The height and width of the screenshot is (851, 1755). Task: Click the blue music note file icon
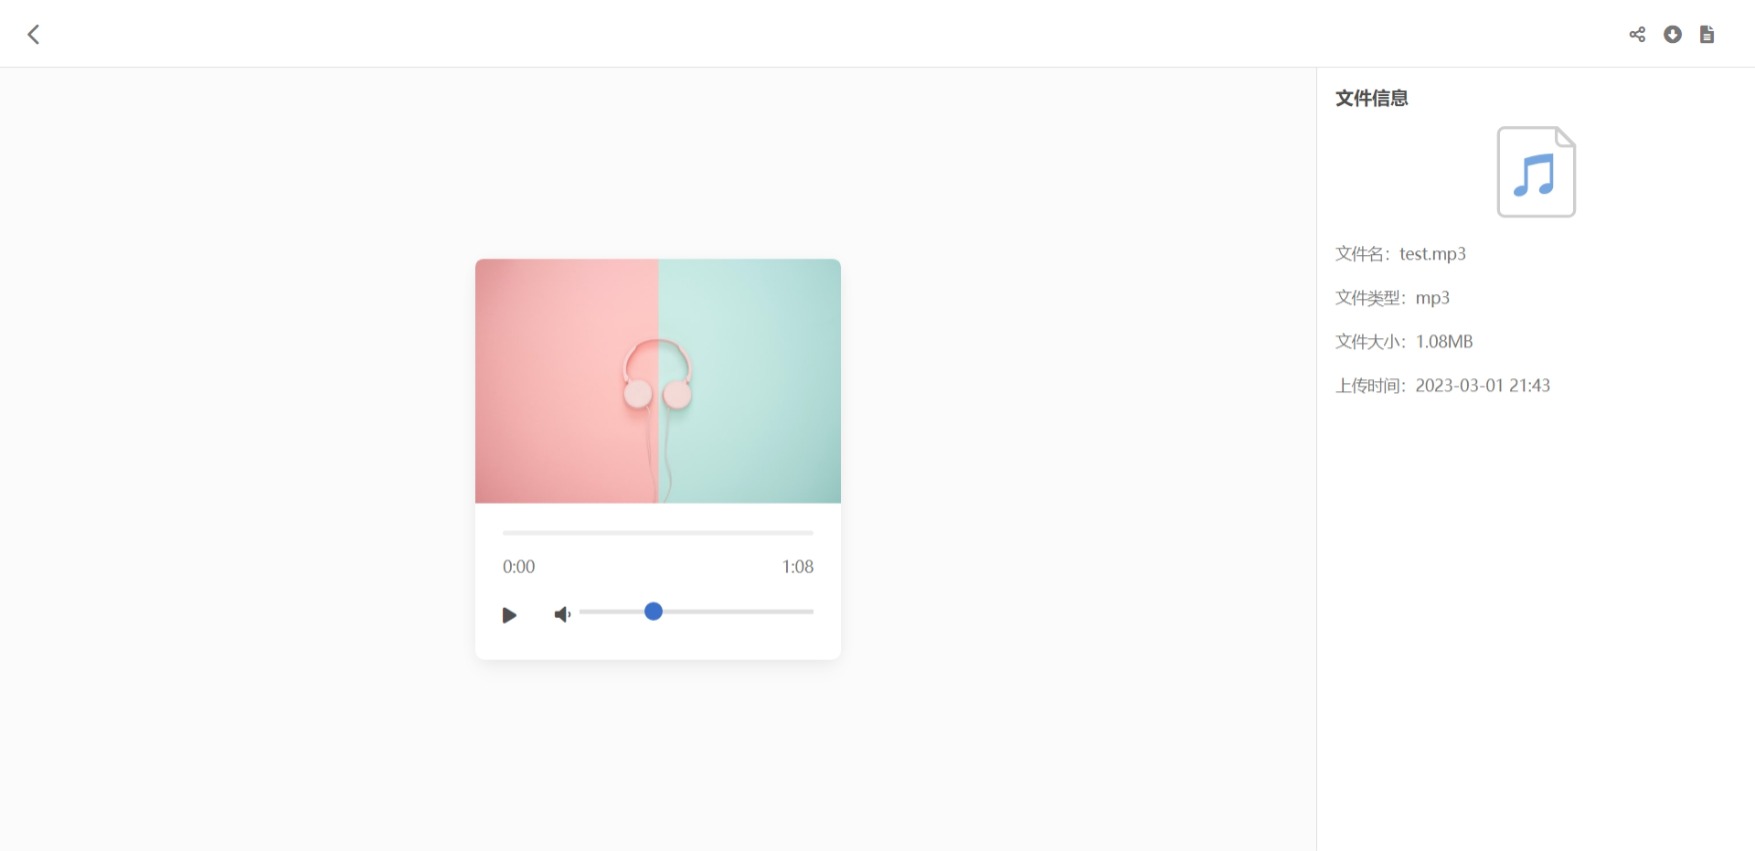click(x=1536, y=172)
